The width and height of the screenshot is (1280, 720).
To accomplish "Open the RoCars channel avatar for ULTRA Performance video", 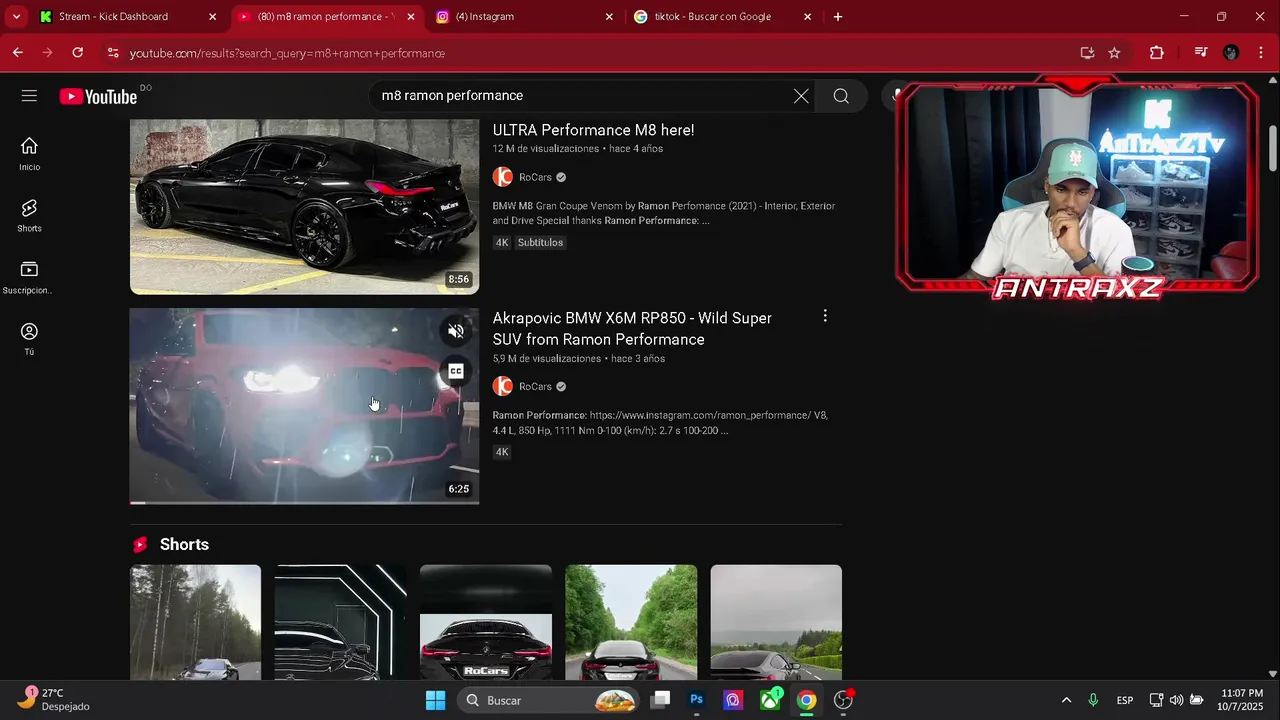I will 503,177.
